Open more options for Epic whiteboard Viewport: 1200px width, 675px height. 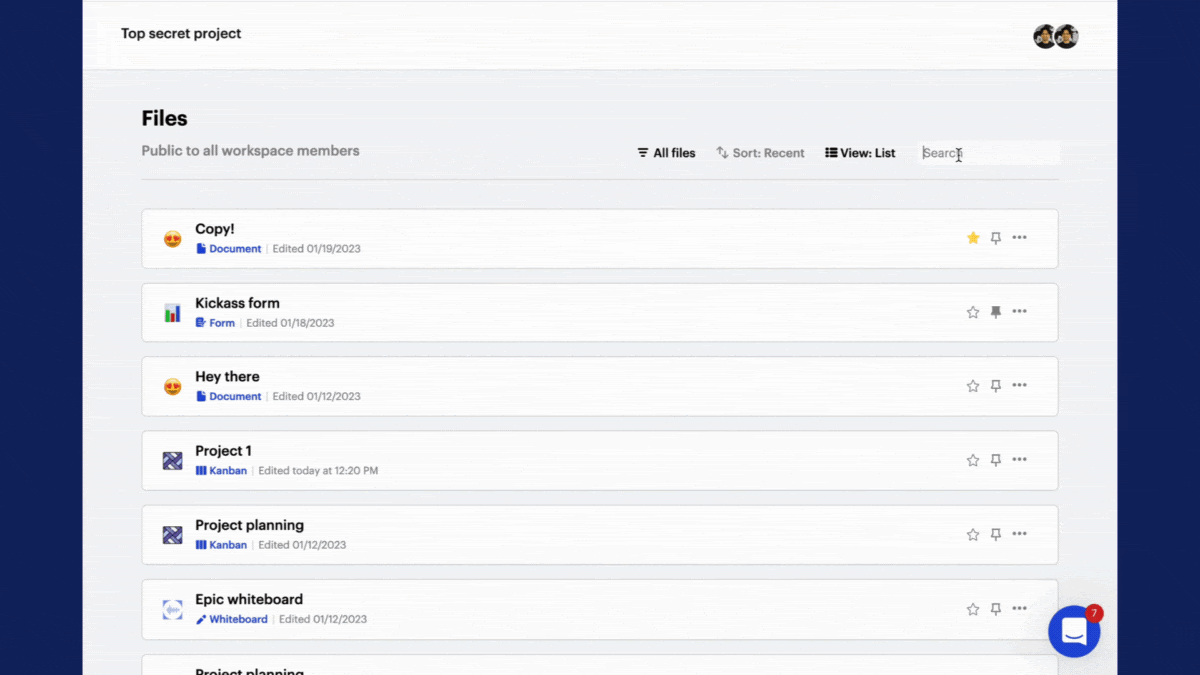point(1019,608)
